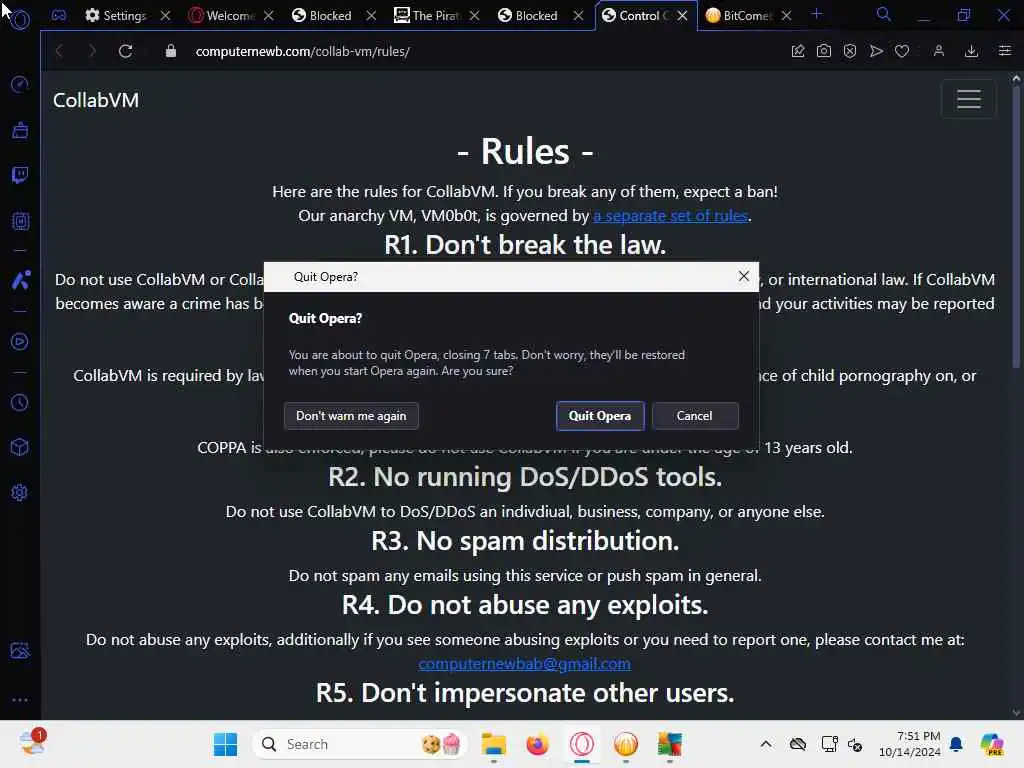Open History clock icon in sidebar
Viewport: 1024px width, 768px height.
pos(20,403)
